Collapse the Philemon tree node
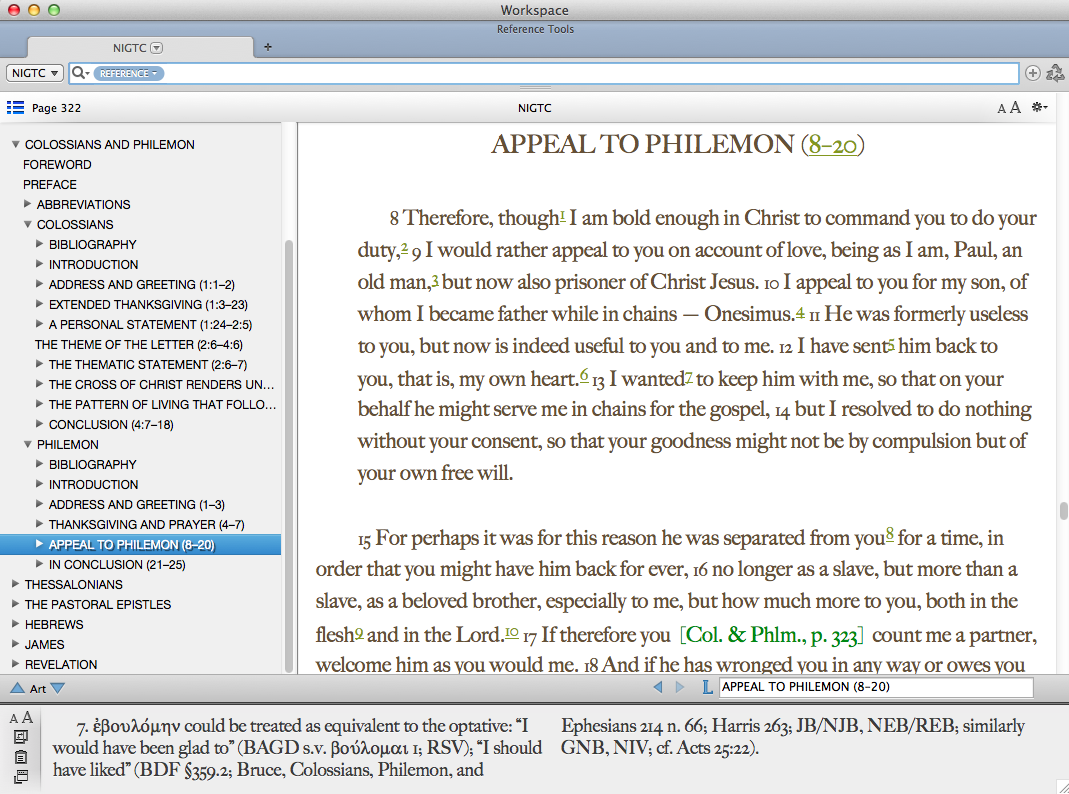This screenshot has width=1069, height=794. tap(27, 444)
